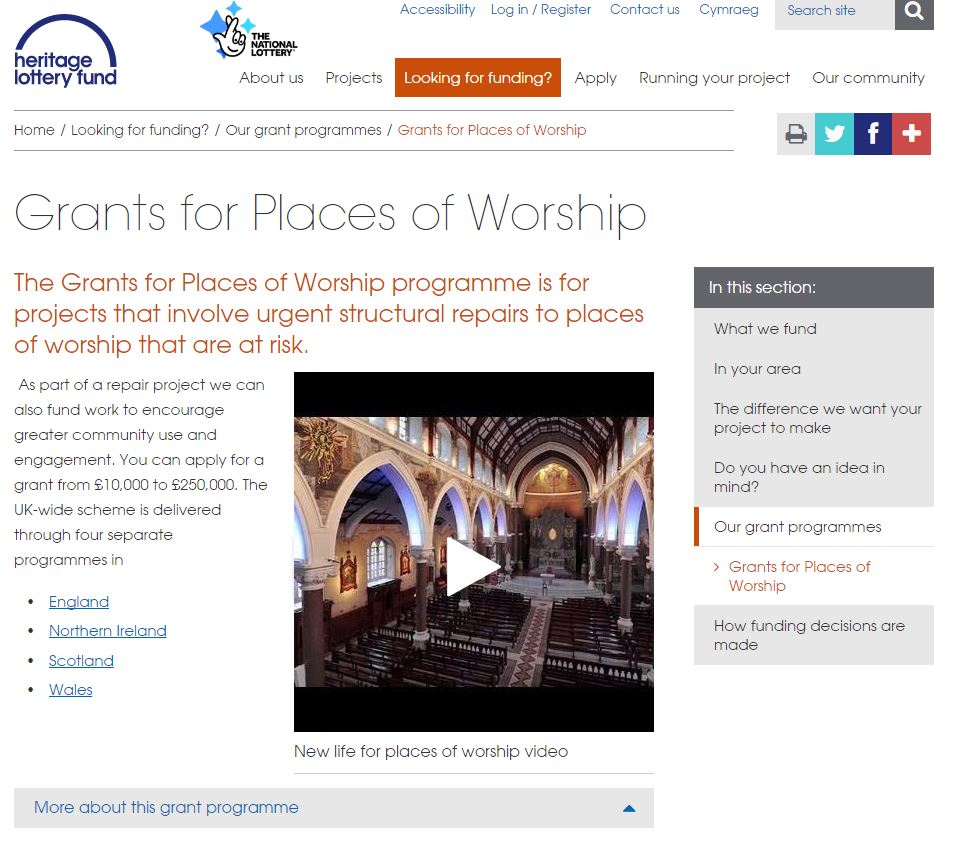The height and width of the screenshot is (847, 965).
Task: Click the National Lottery crossed-fingers logo
Action: (x=248, y=32)
